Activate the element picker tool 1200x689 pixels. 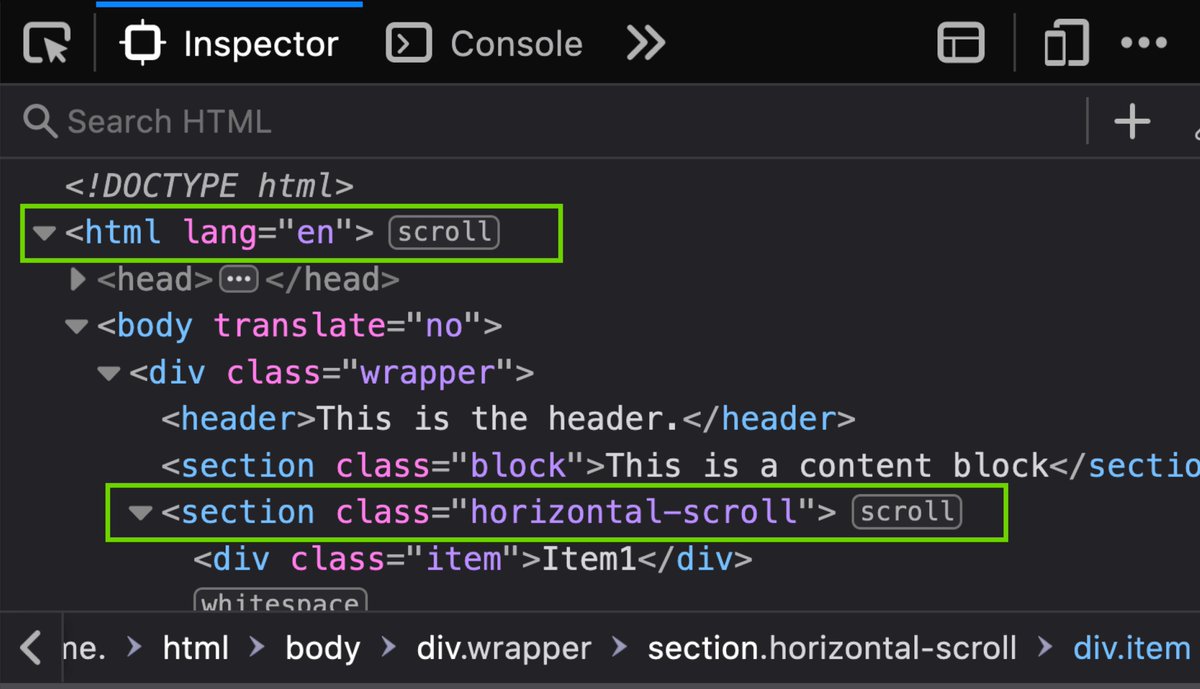(x=46, y=44)
